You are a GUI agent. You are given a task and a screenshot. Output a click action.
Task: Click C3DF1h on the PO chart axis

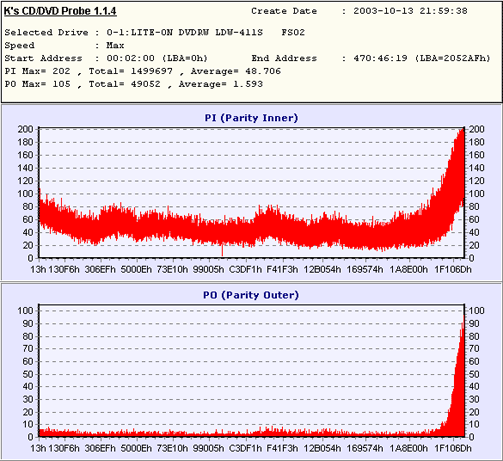pyautogui.click(x=245, y=448)
